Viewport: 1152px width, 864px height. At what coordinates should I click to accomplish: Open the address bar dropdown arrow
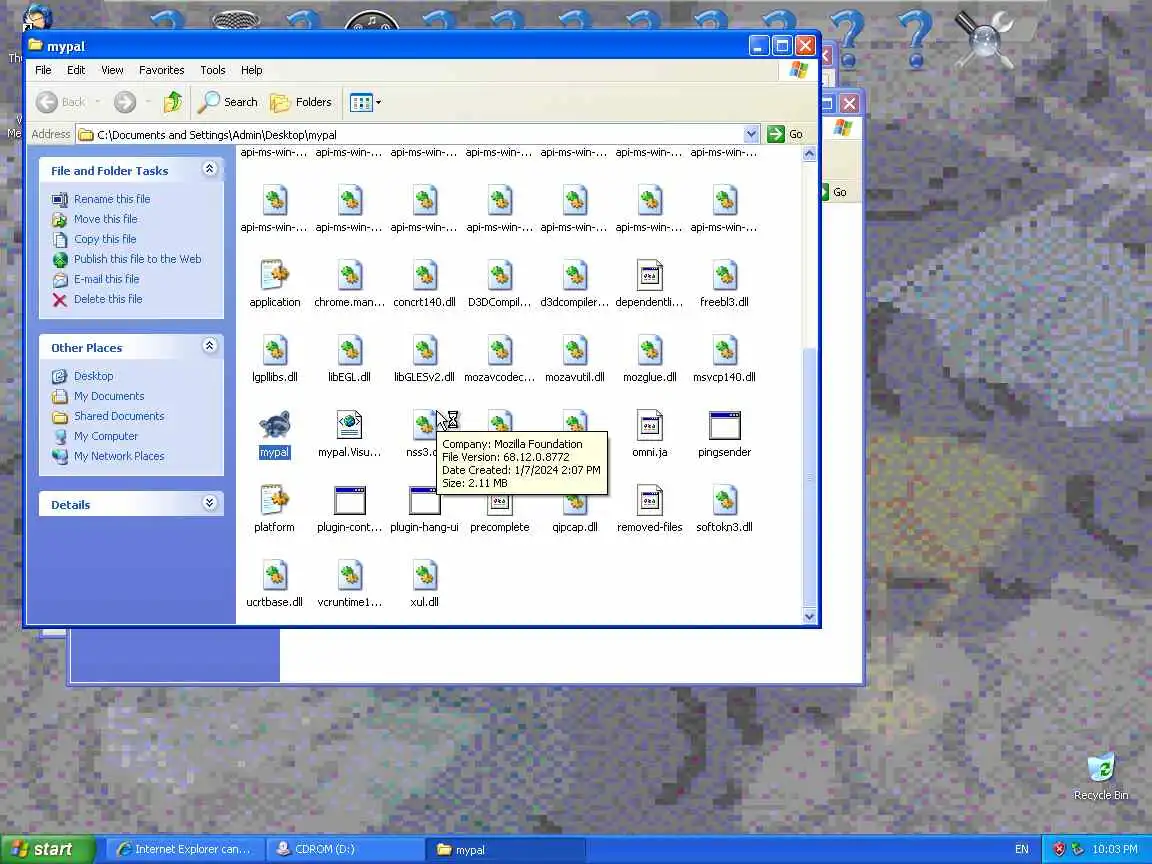(x=751, y=134)
